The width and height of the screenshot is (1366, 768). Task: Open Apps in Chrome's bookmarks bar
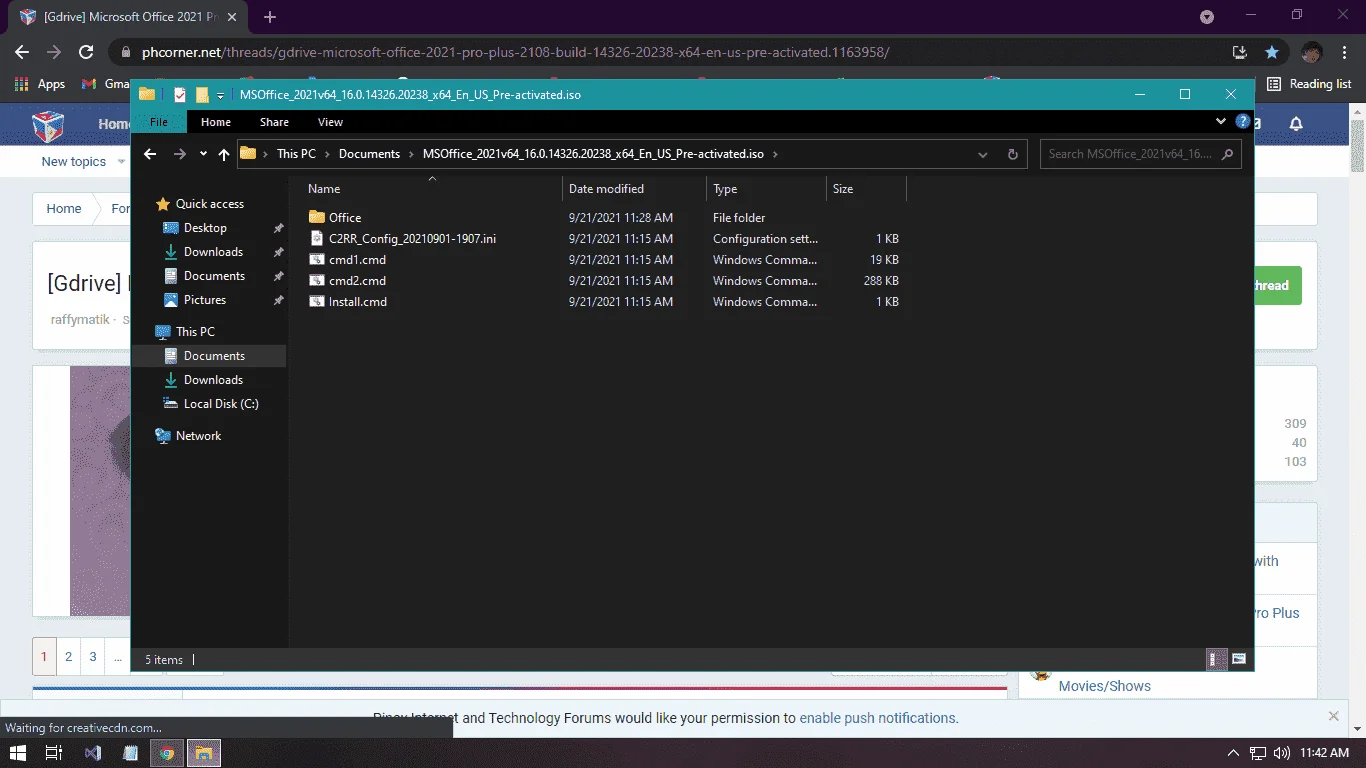(x=41, y=85)
